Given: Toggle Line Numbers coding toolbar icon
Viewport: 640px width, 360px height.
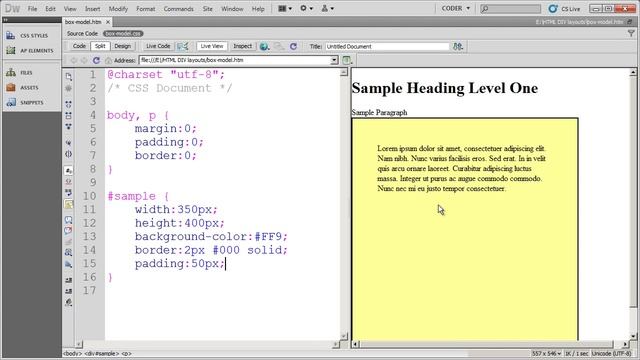Looking at the screenshot, I should (x=69, y=170).
